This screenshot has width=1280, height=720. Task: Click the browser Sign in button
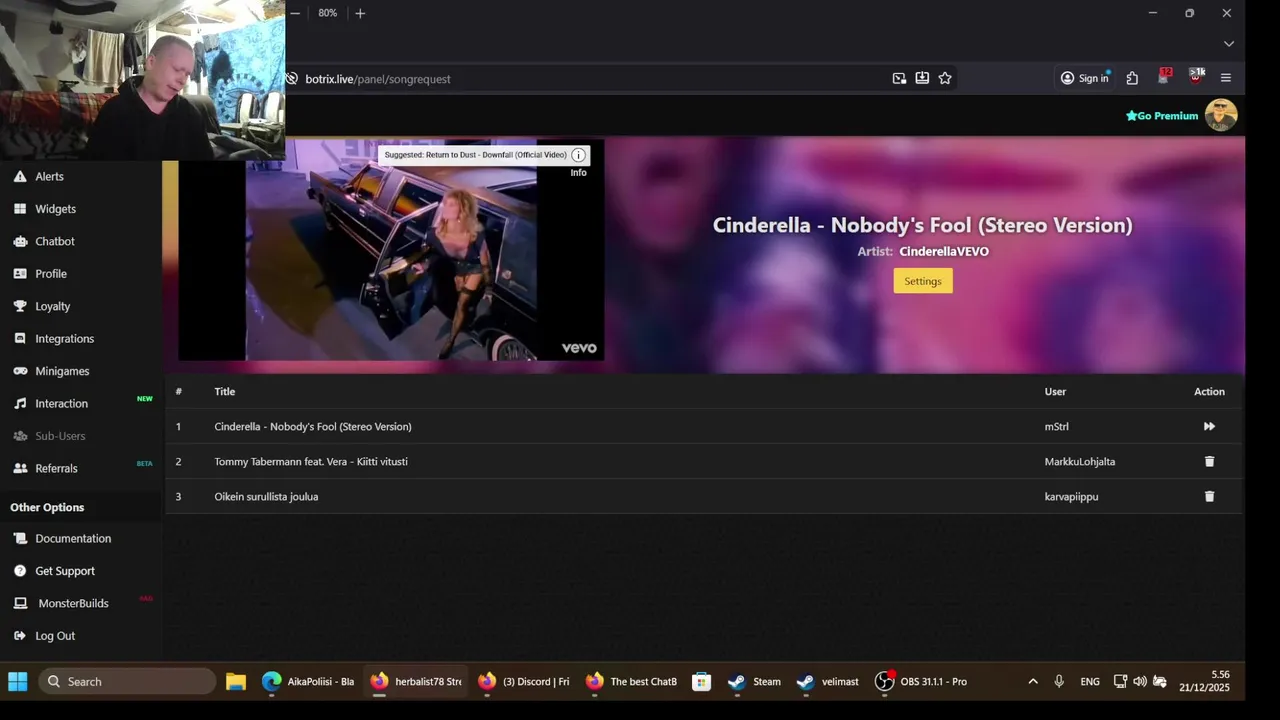(x=1085, y=78)
